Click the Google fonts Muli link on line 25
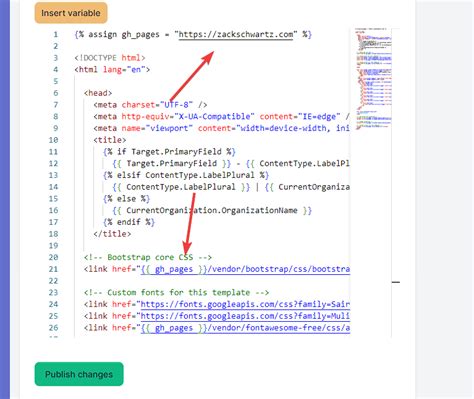The image size is (474, 399). [x=245, y=316]
